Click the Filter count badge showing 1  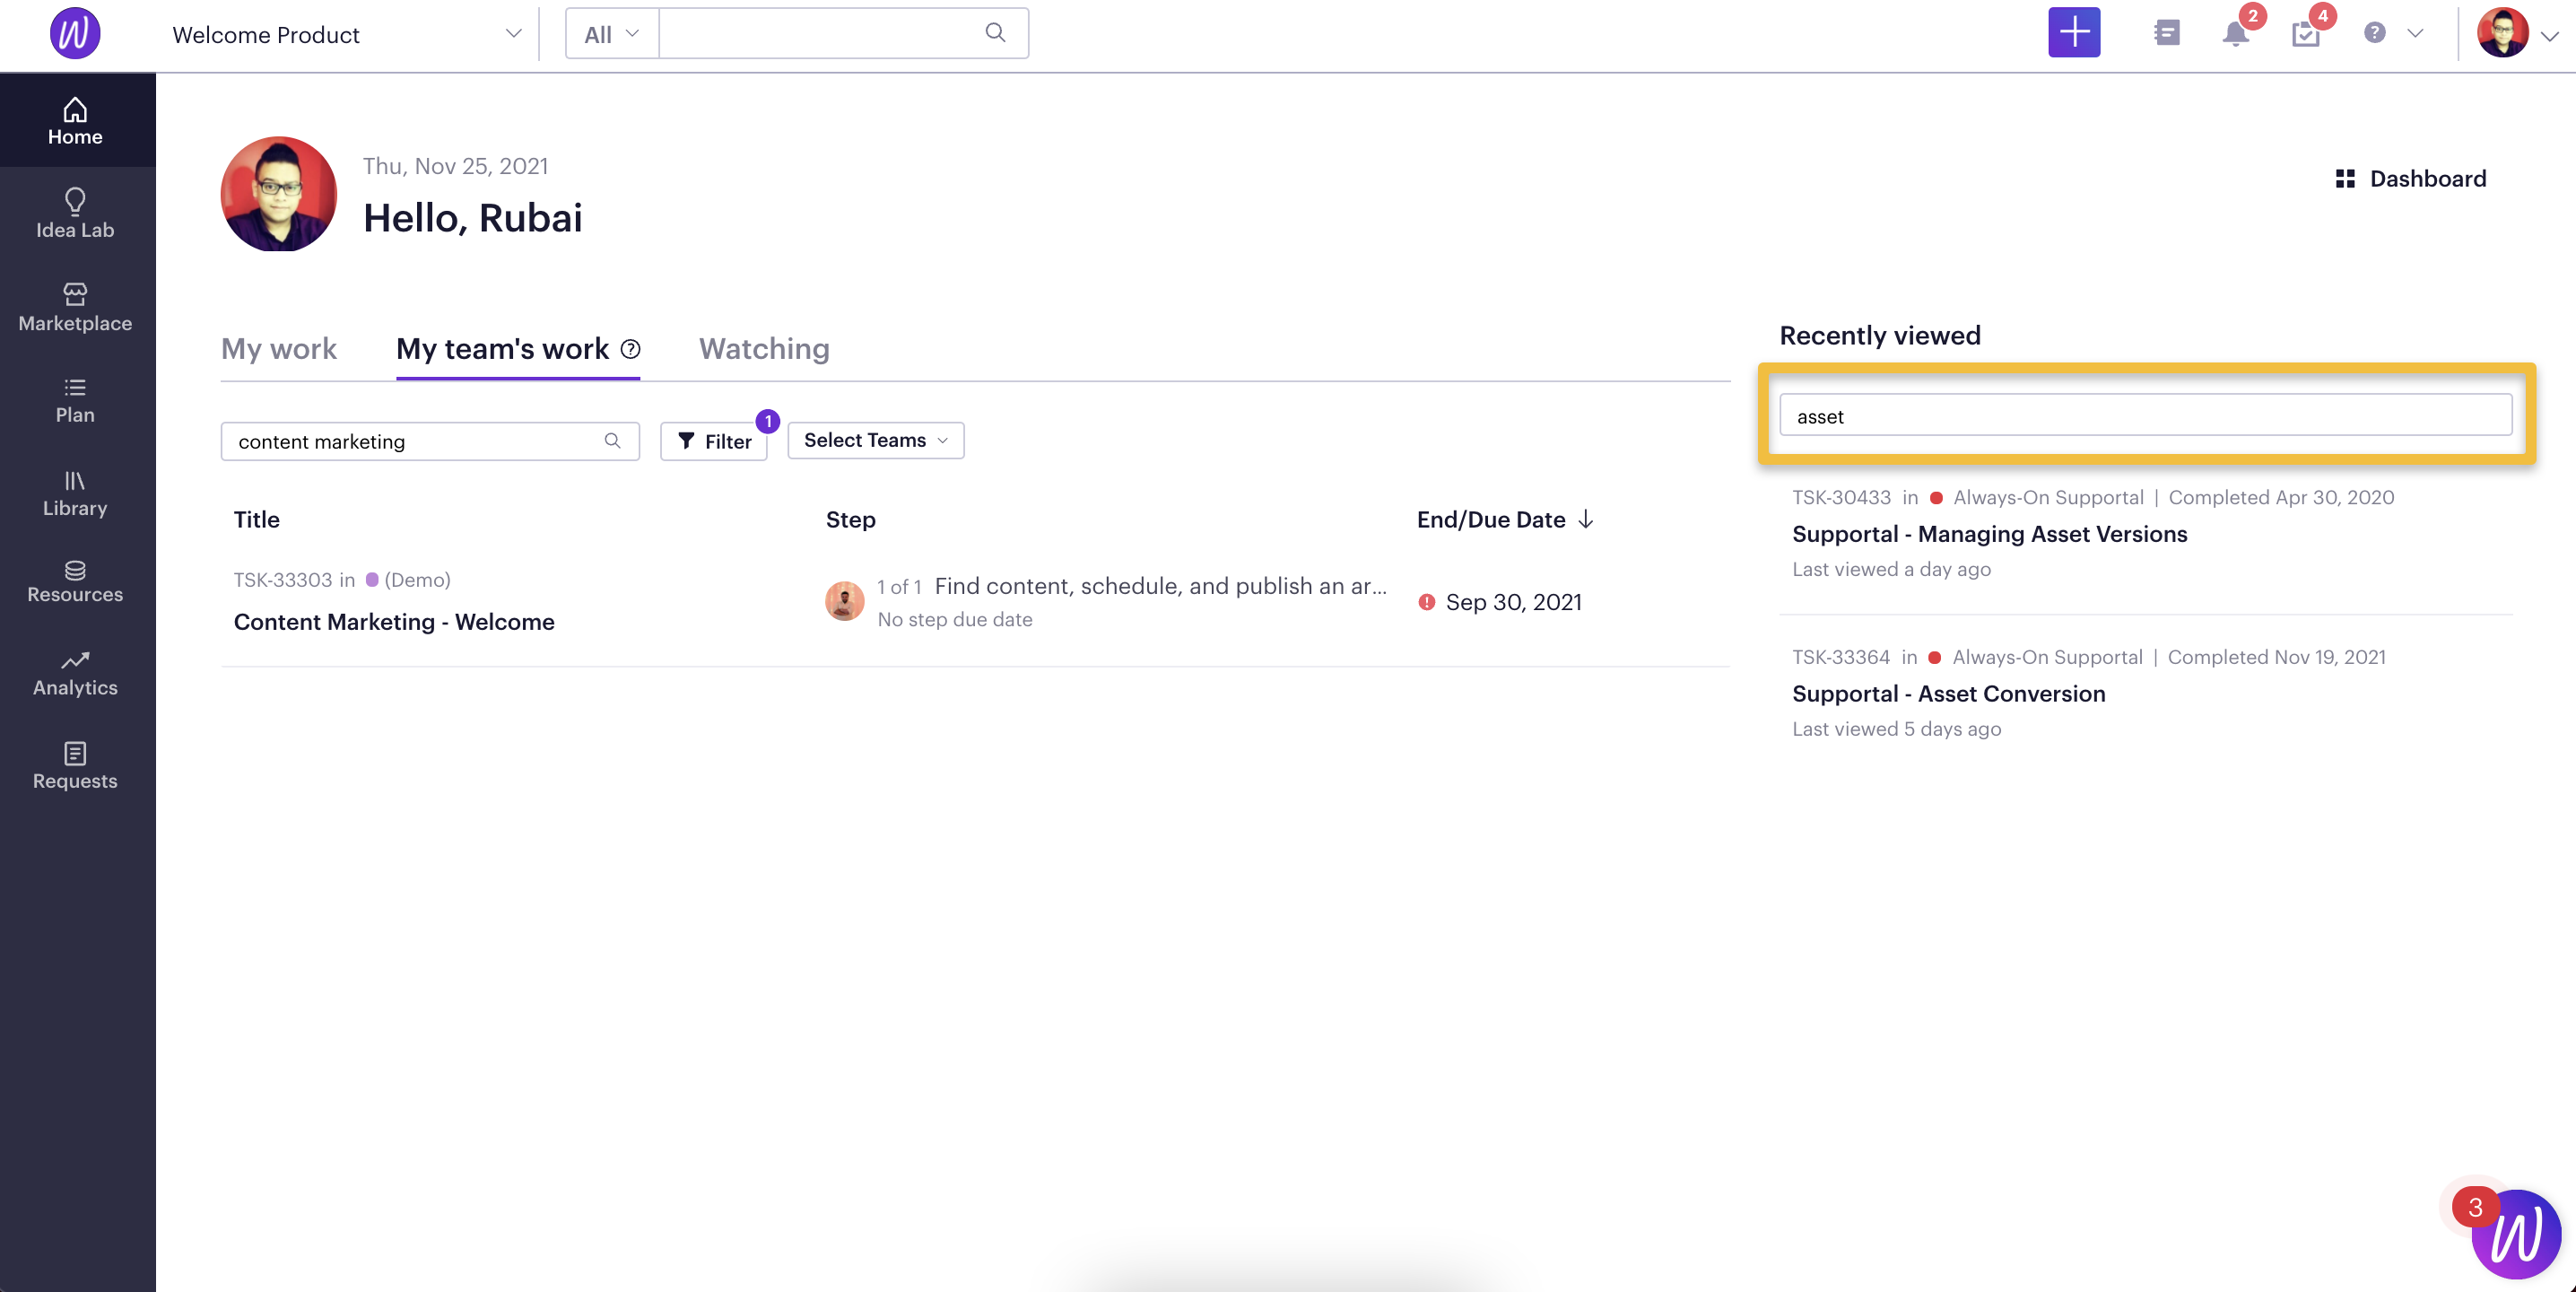click(x=767, y=421)
